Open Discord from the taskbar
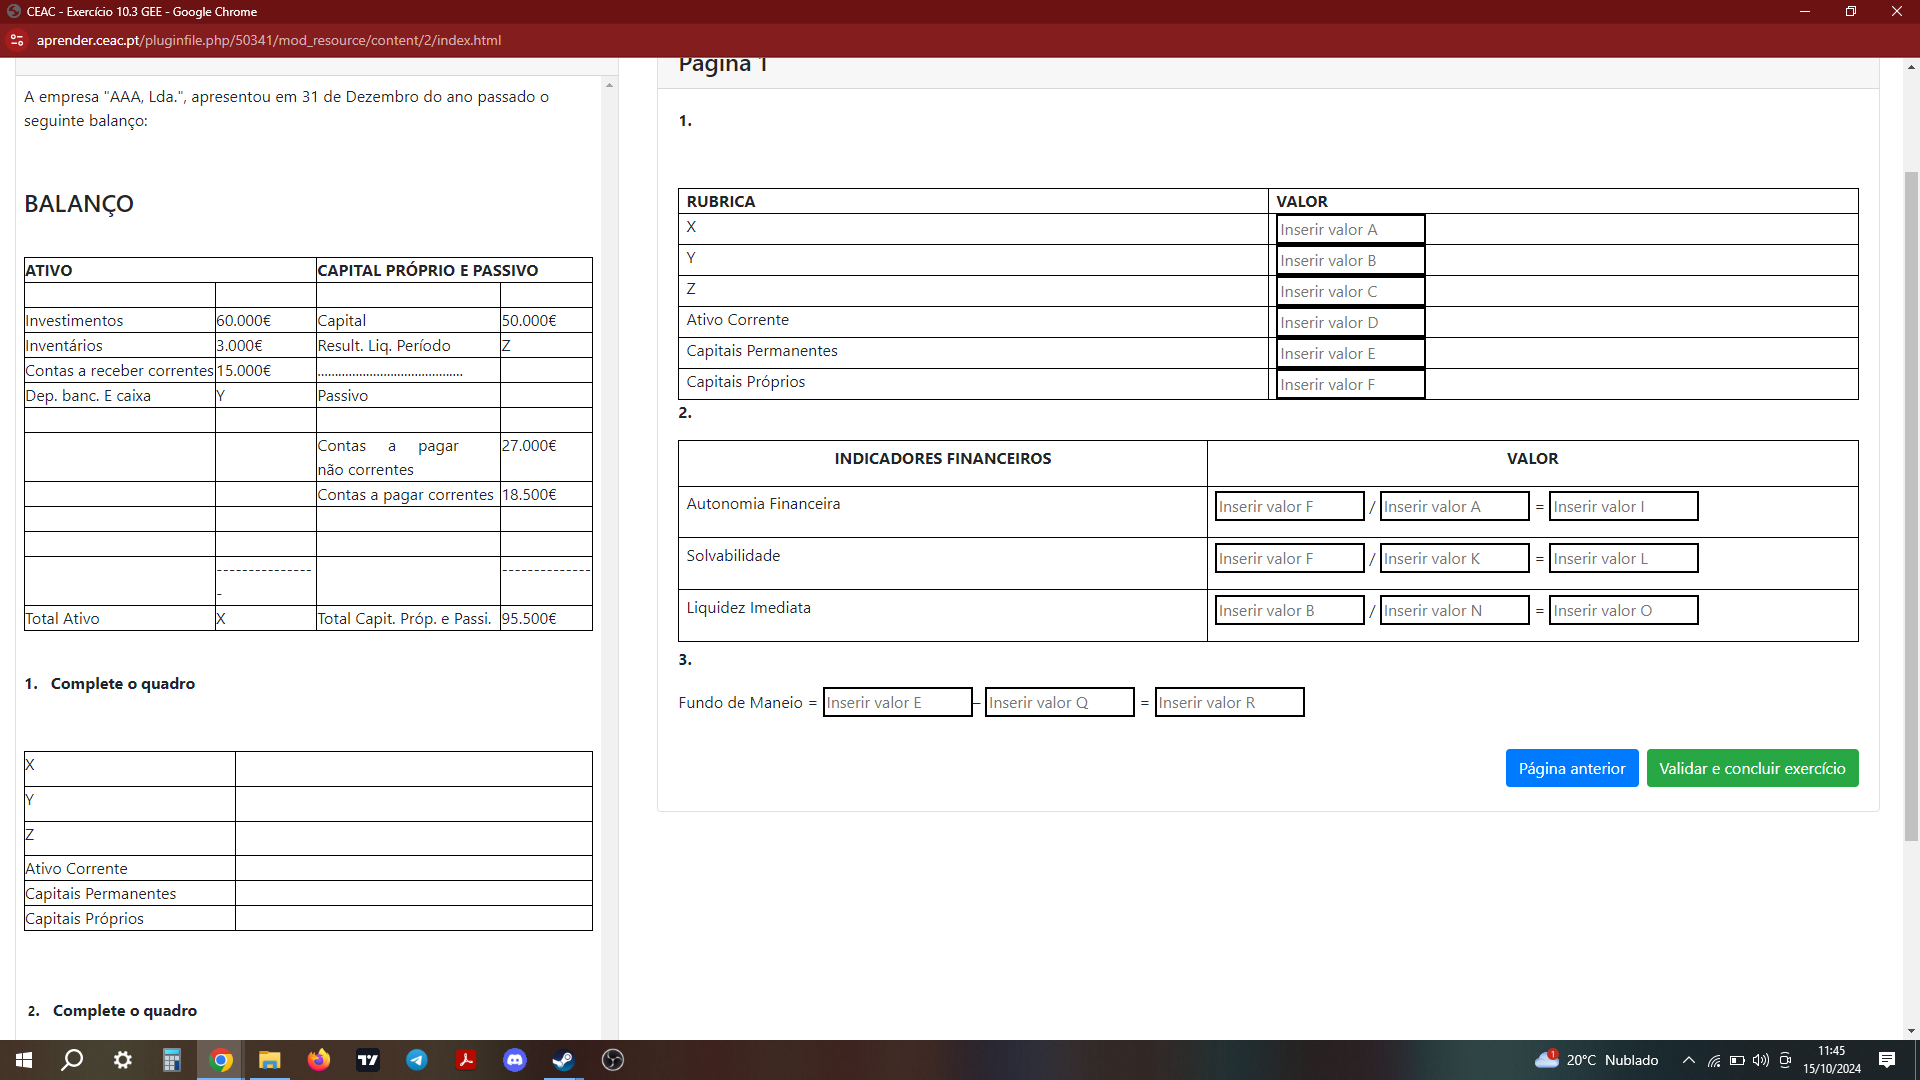 coord(515,1060)
